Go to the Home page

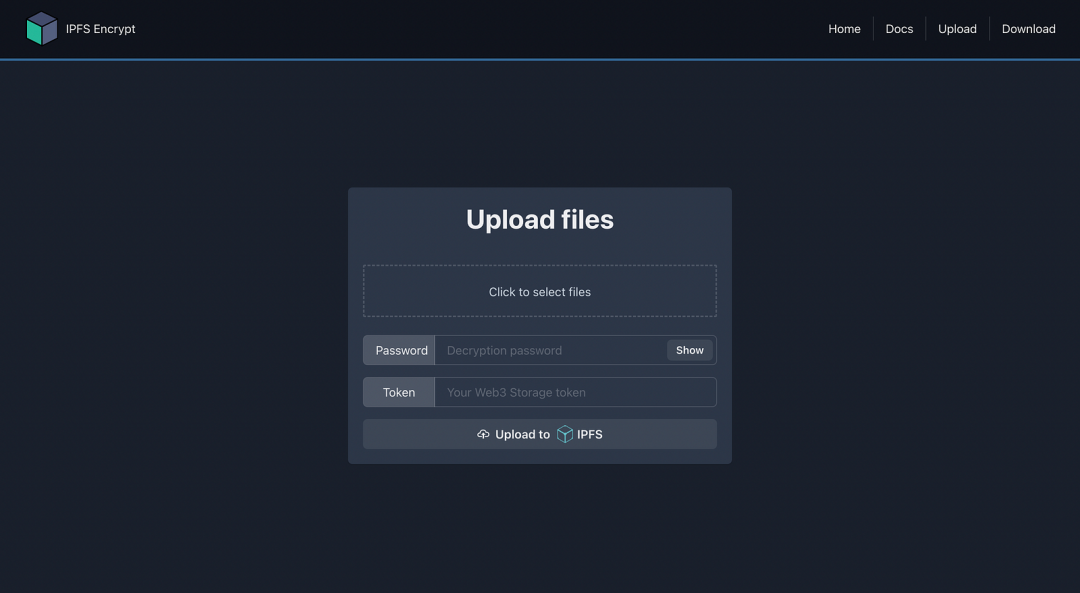point(844,29)
